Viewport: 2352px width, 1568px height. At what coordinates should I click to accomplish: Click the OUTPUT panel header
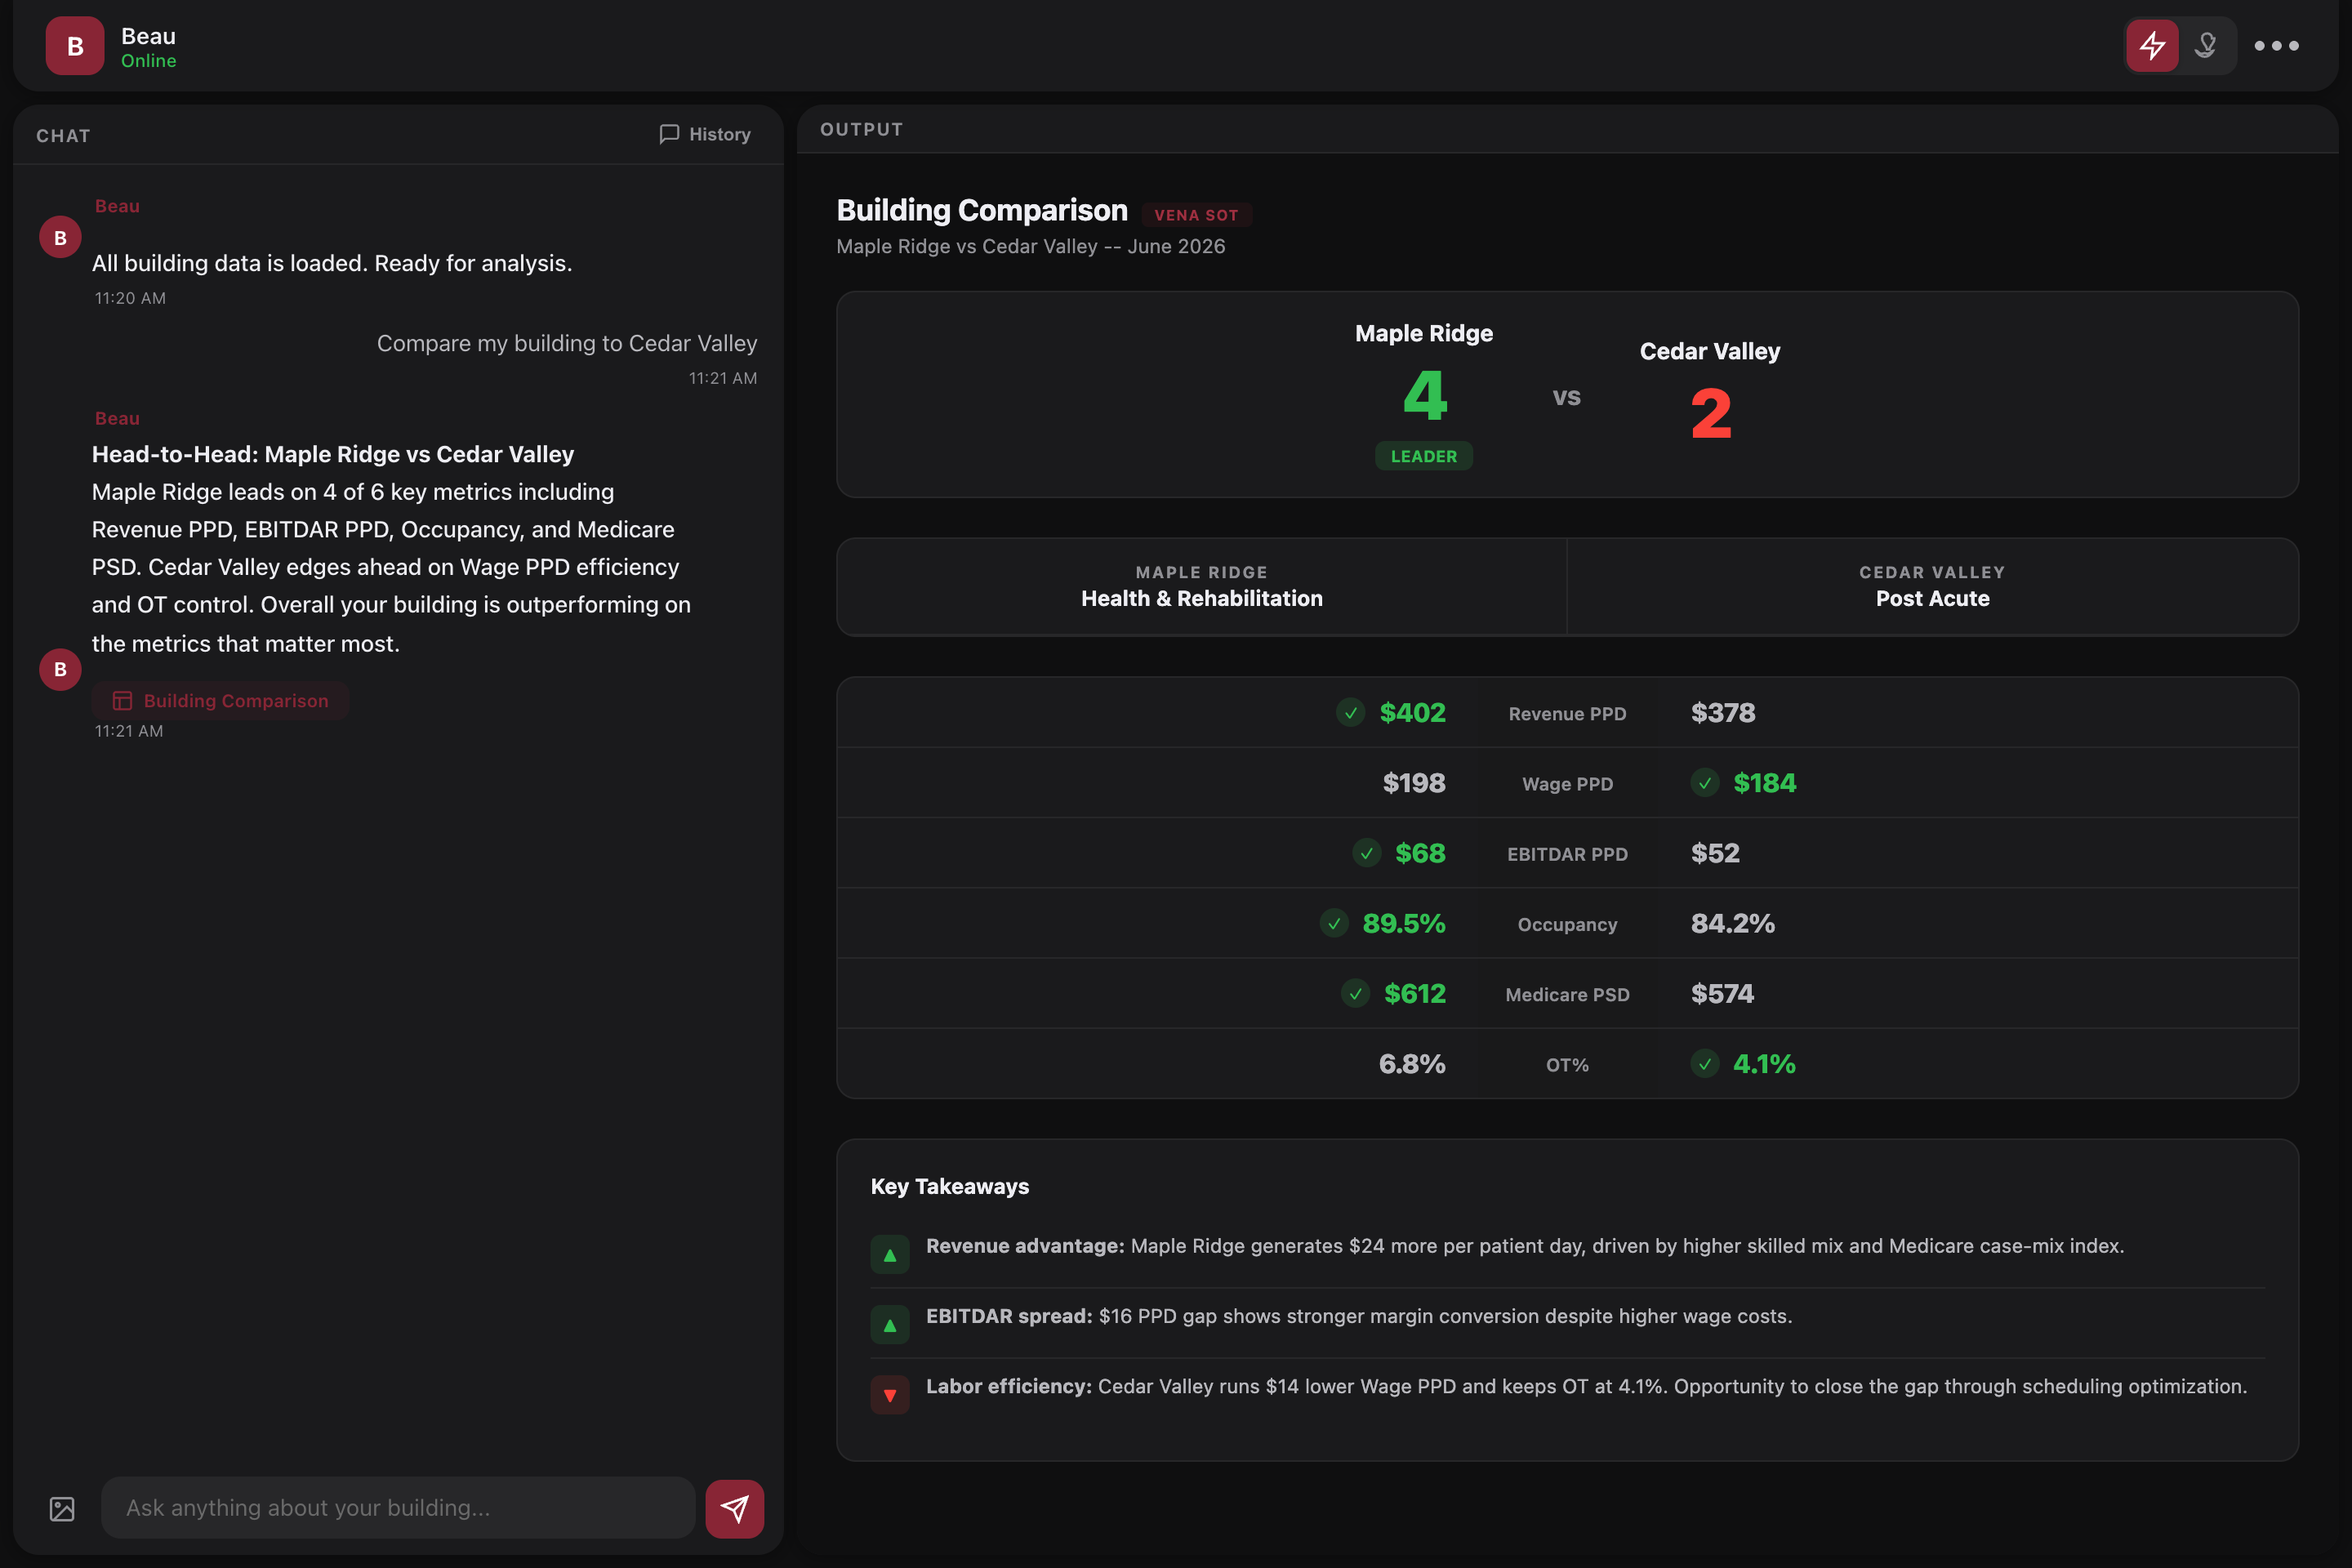pos(861,129)
